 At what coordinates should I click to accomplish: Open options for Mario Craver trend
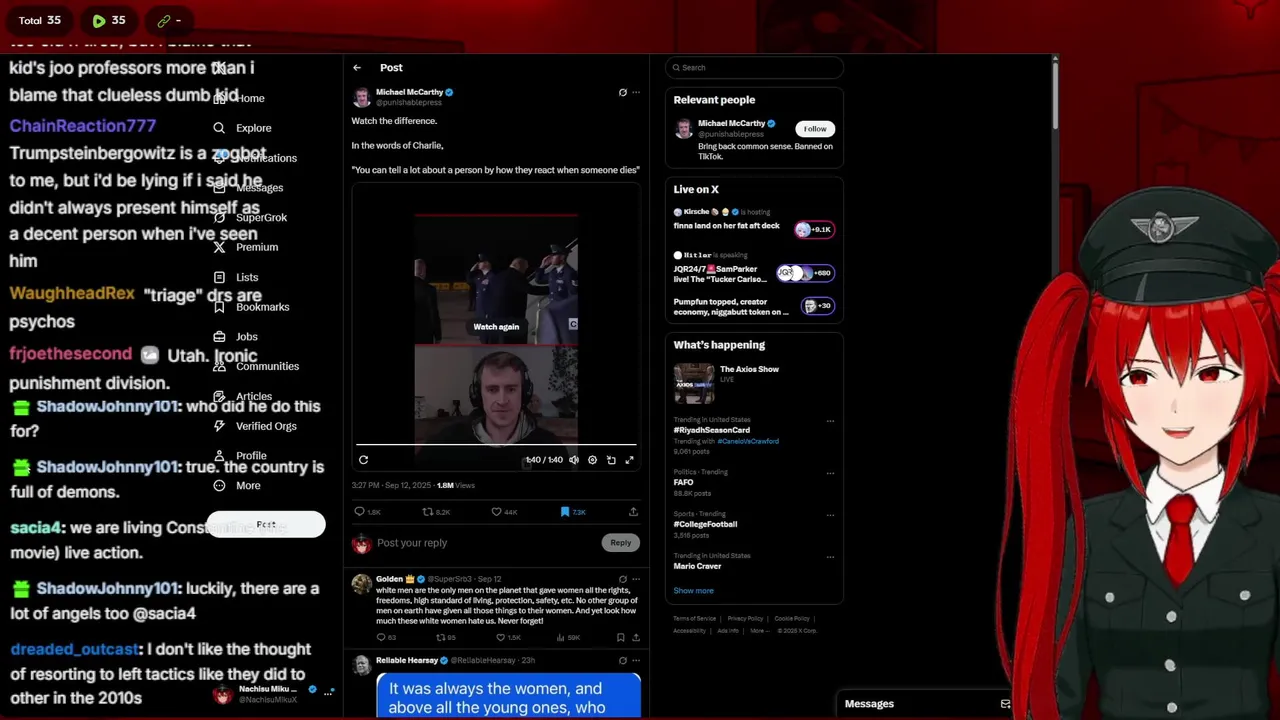pos(830,557)
